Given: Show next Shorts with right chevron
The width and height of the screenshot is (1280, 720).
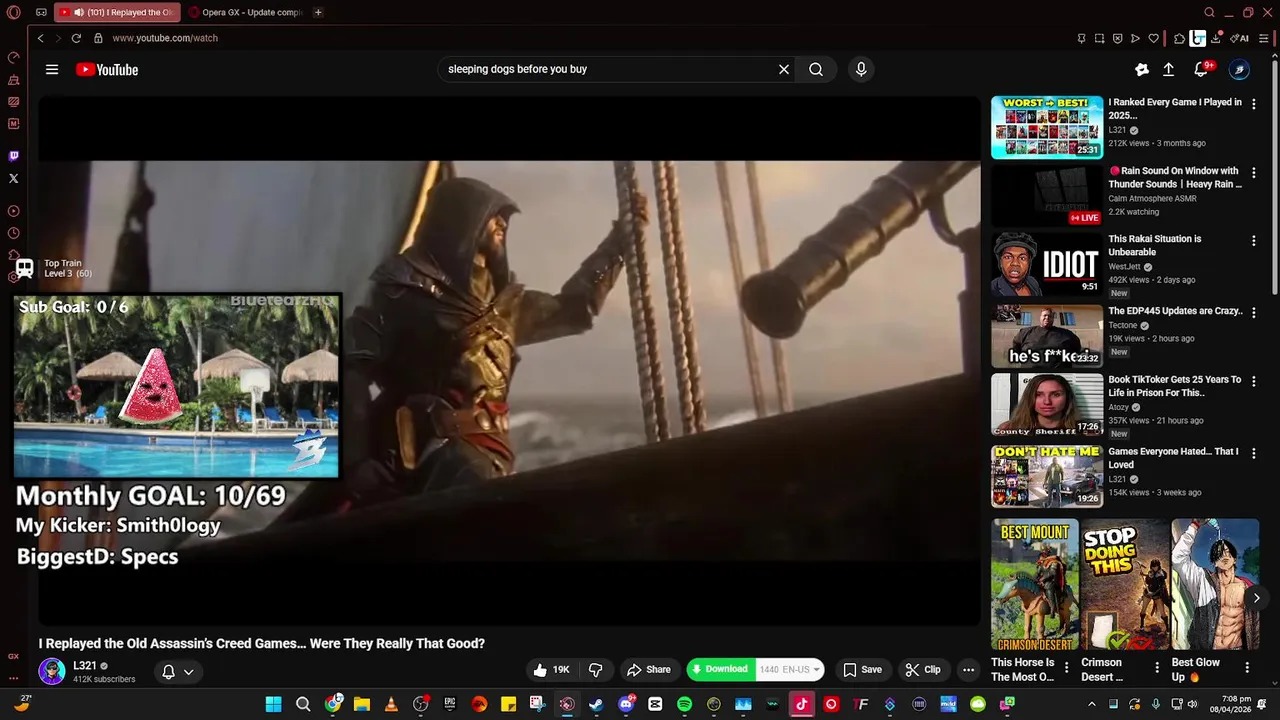Looking at the screenshot, I should point(1256,598).
